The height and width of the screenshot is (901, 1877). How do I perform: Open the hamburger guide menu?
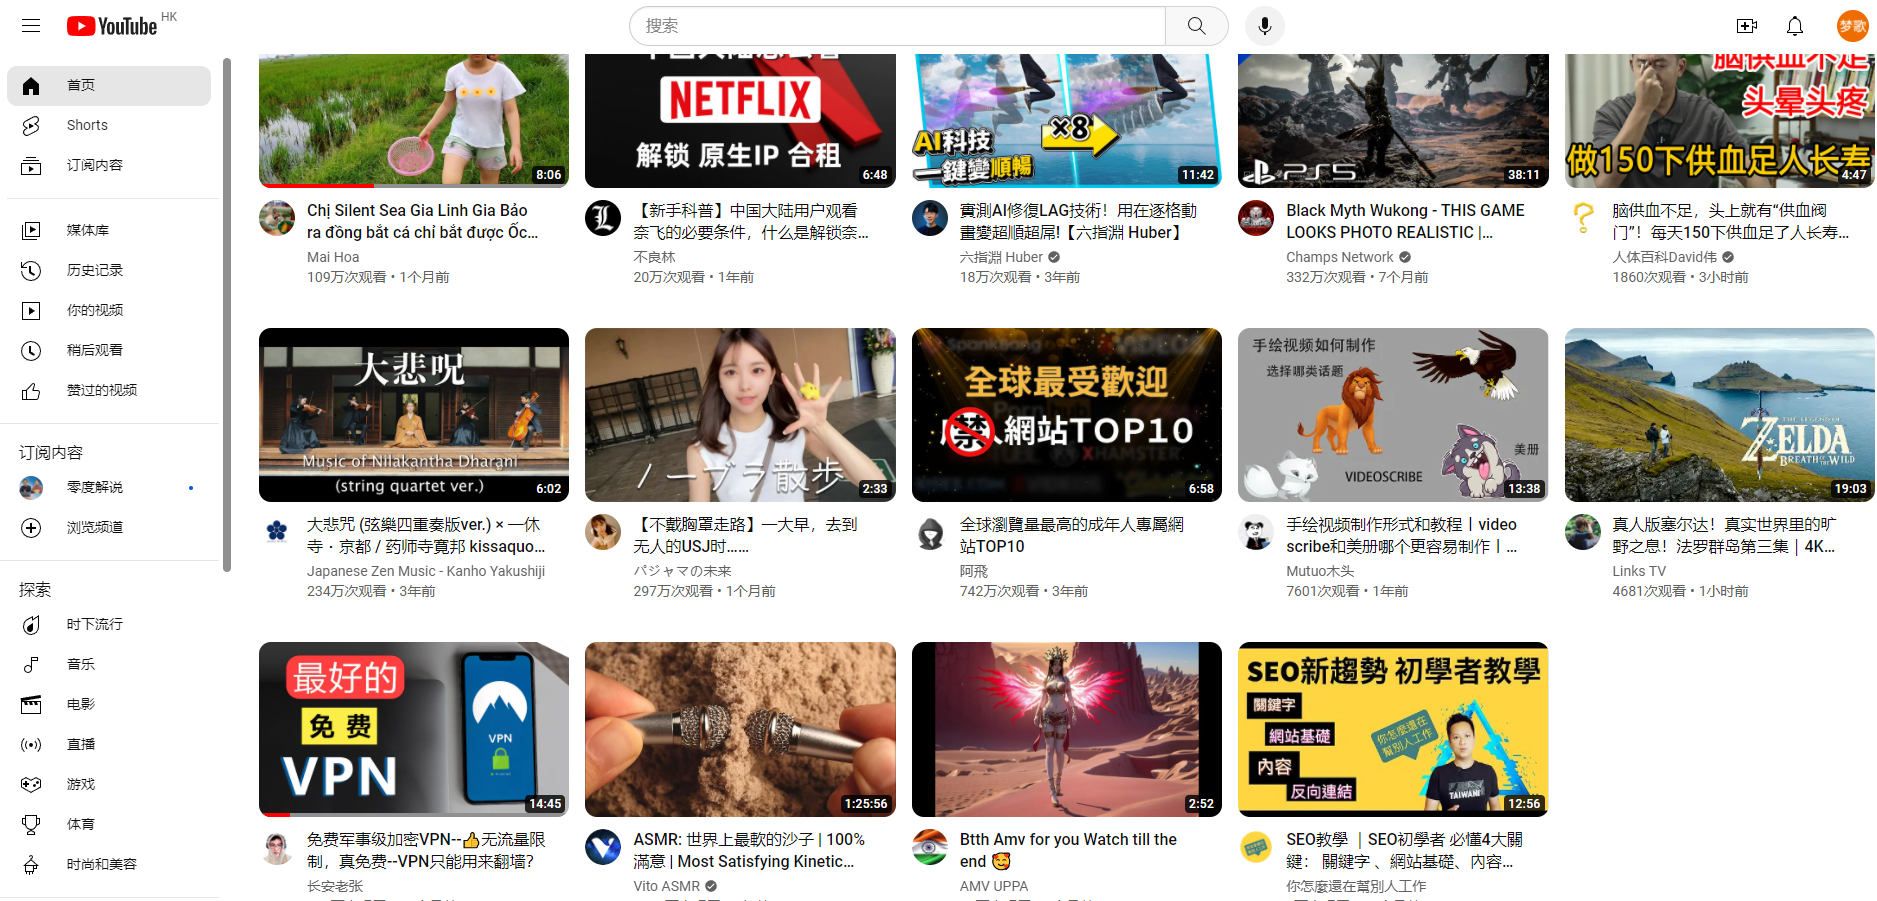click(x=31, y=26)
